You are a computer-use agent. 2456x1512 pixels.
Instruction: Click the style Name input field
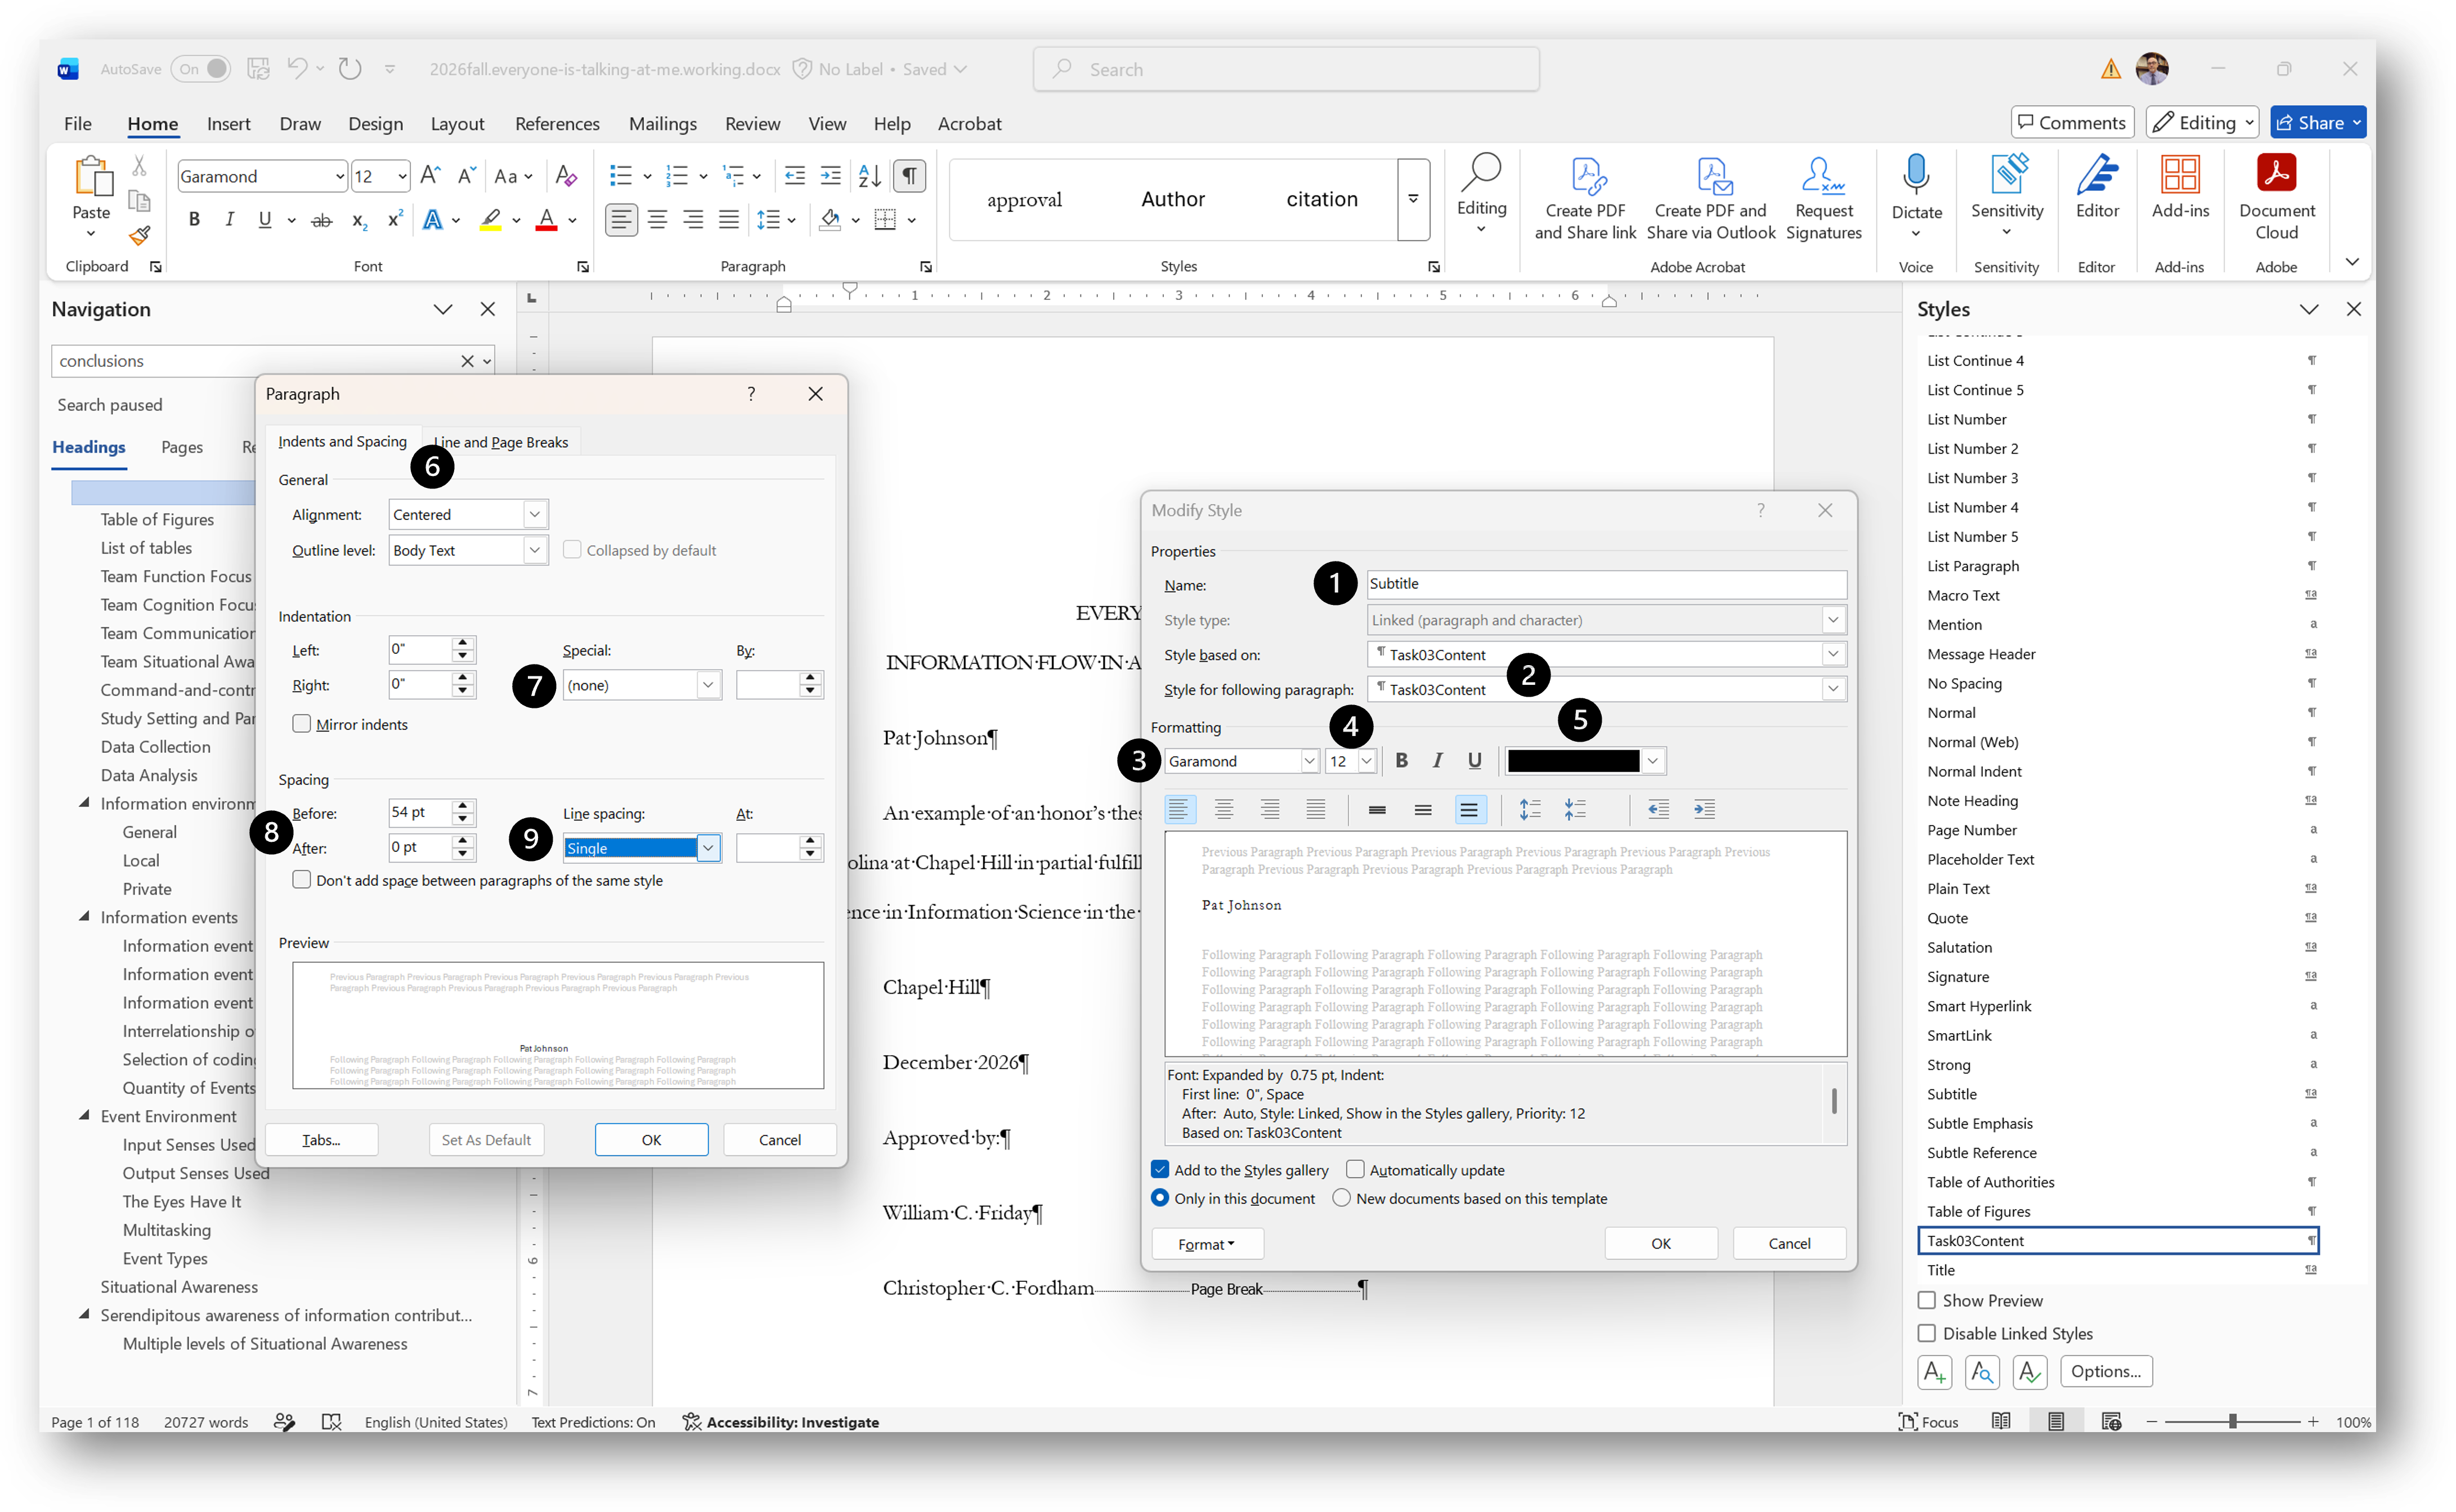coord(1606,584)
